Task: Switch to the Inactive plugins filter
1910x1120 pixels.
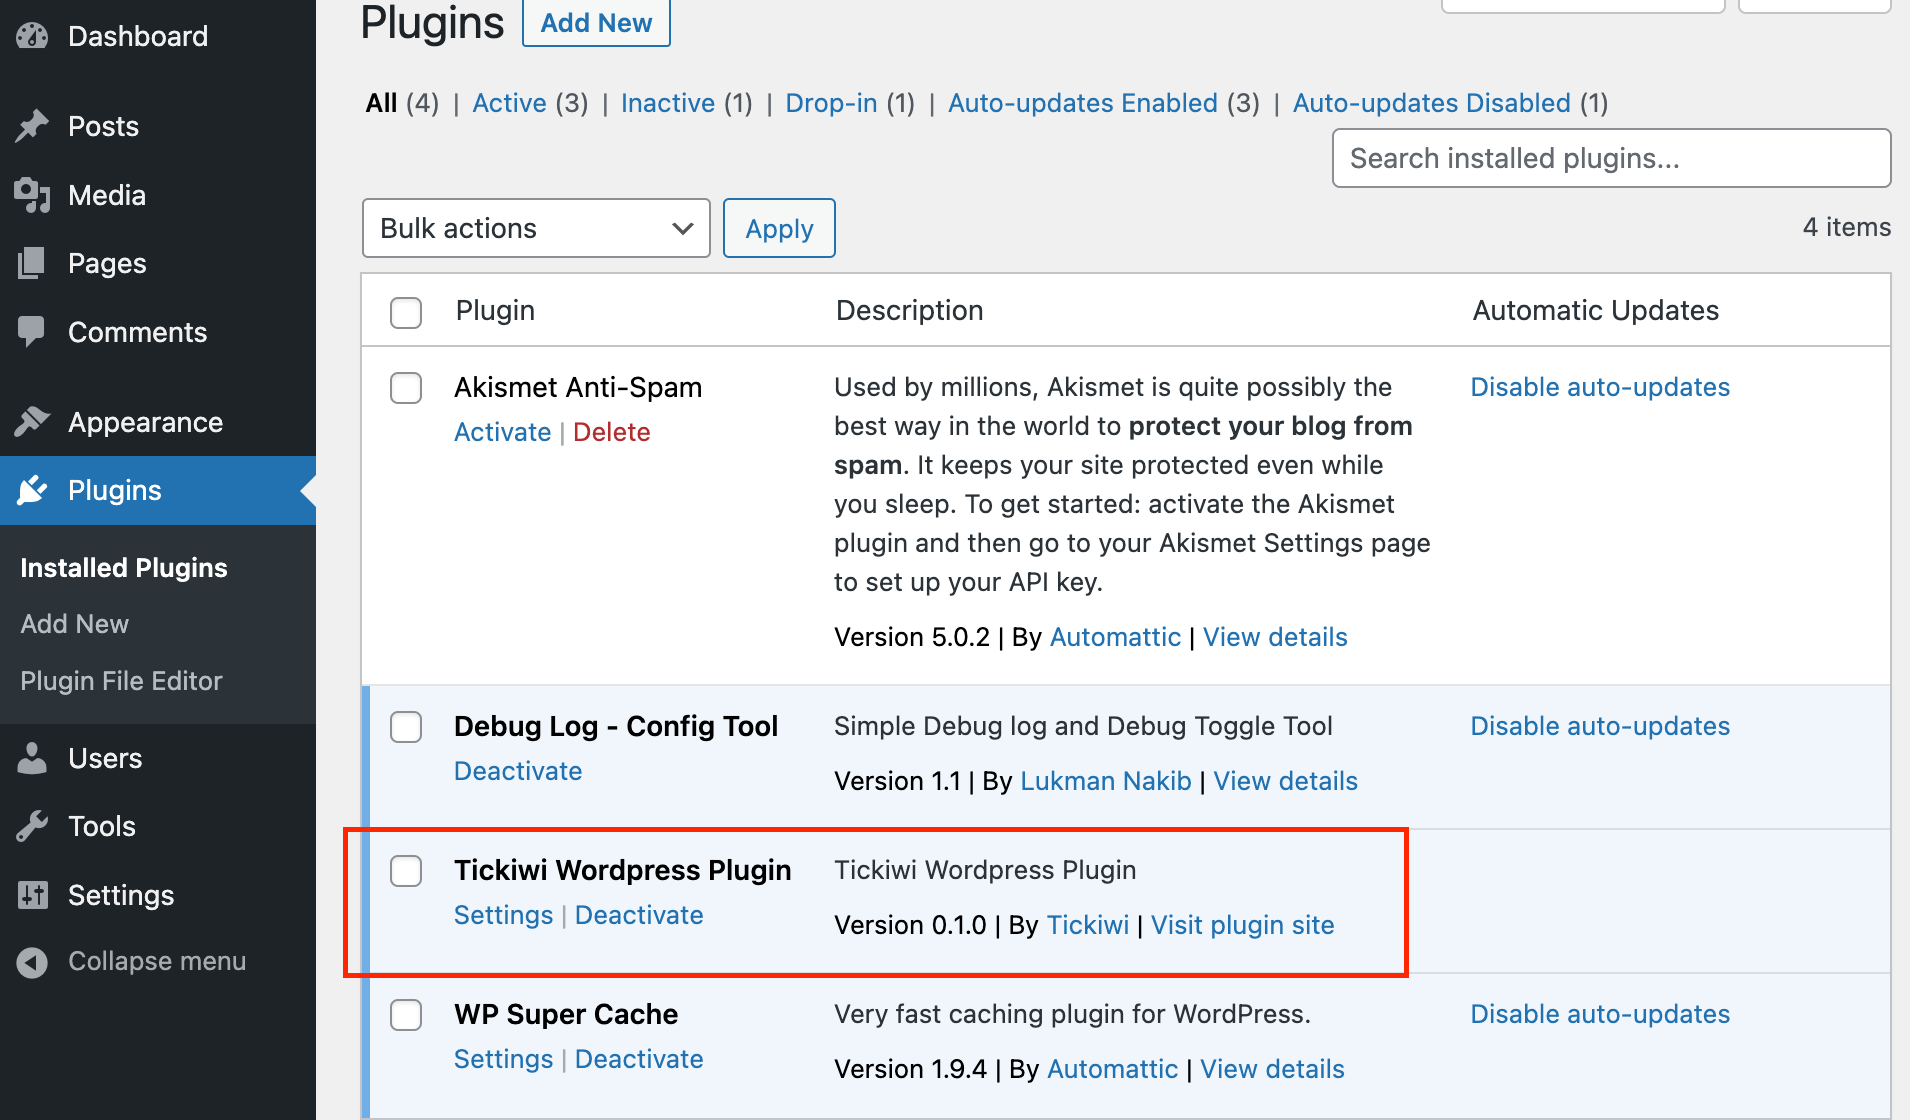Action: [x=667, y=103]
